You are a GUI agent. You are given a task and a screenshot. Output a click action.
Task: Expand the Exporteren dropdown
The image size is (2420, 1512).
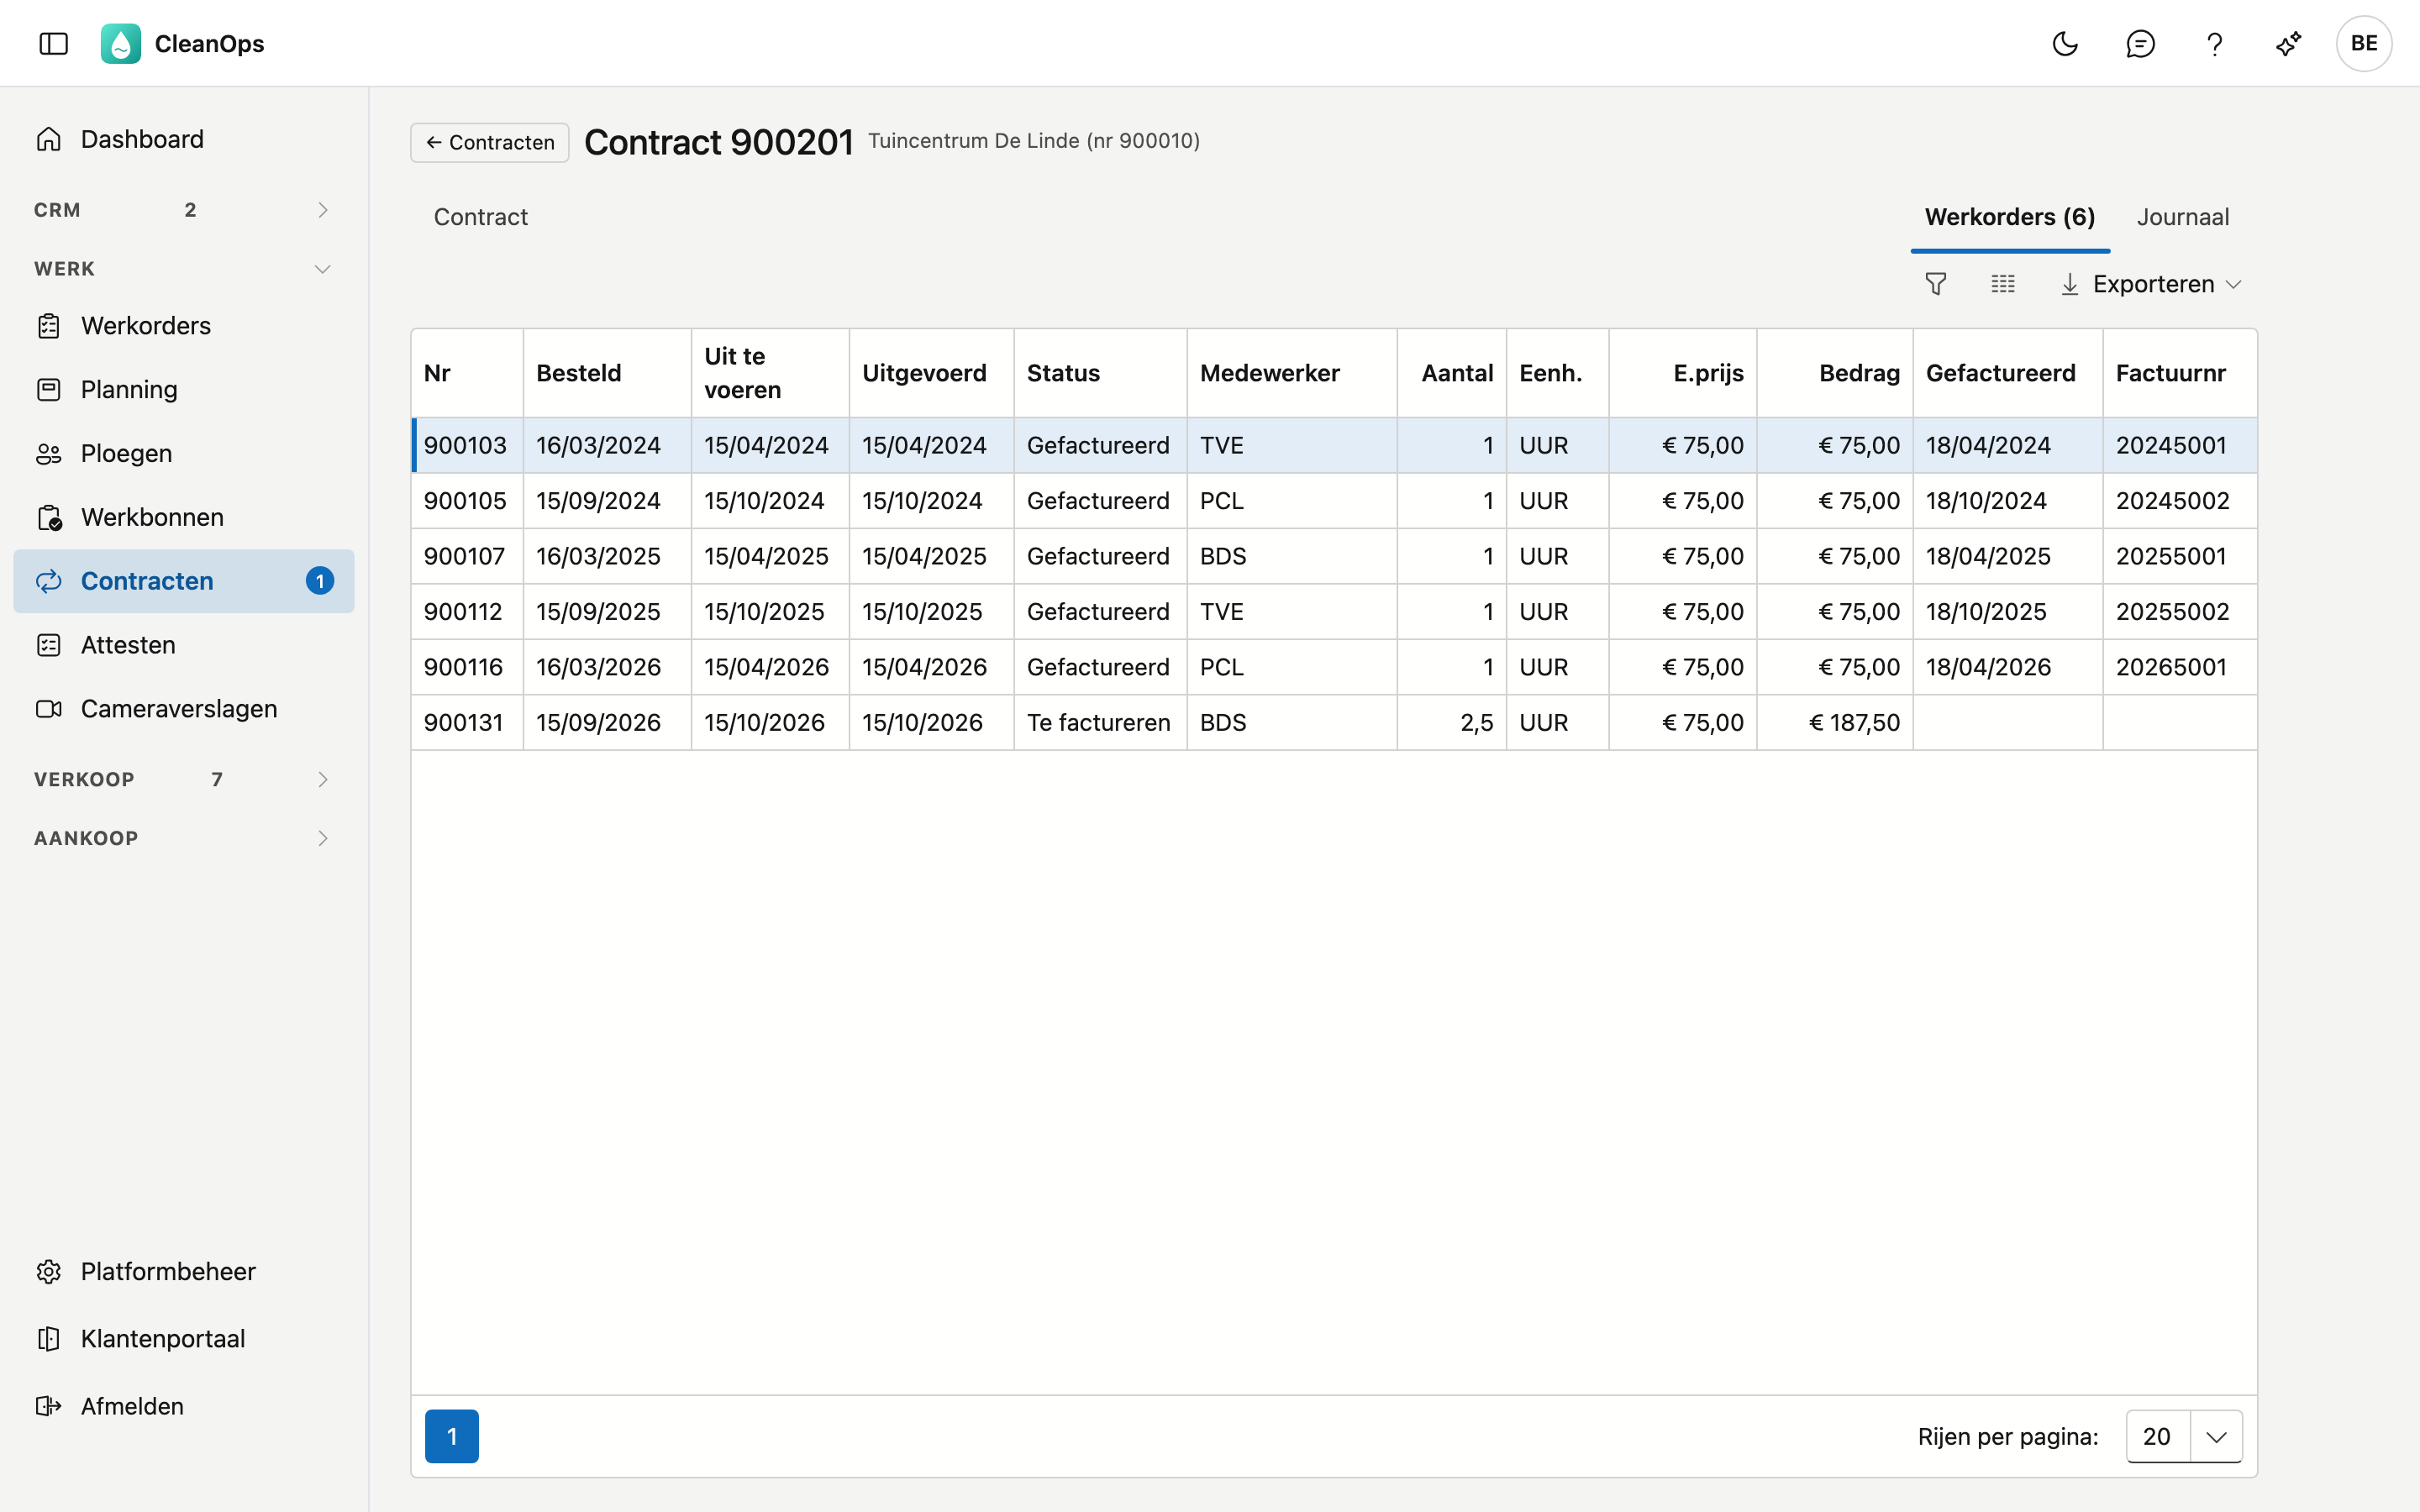pos(2152,284)
